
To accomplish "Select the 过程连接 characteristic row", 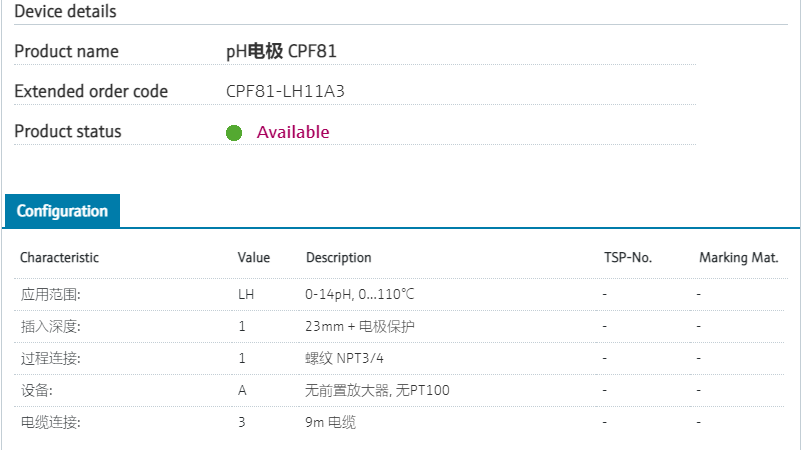I will [x=50, y=358].
